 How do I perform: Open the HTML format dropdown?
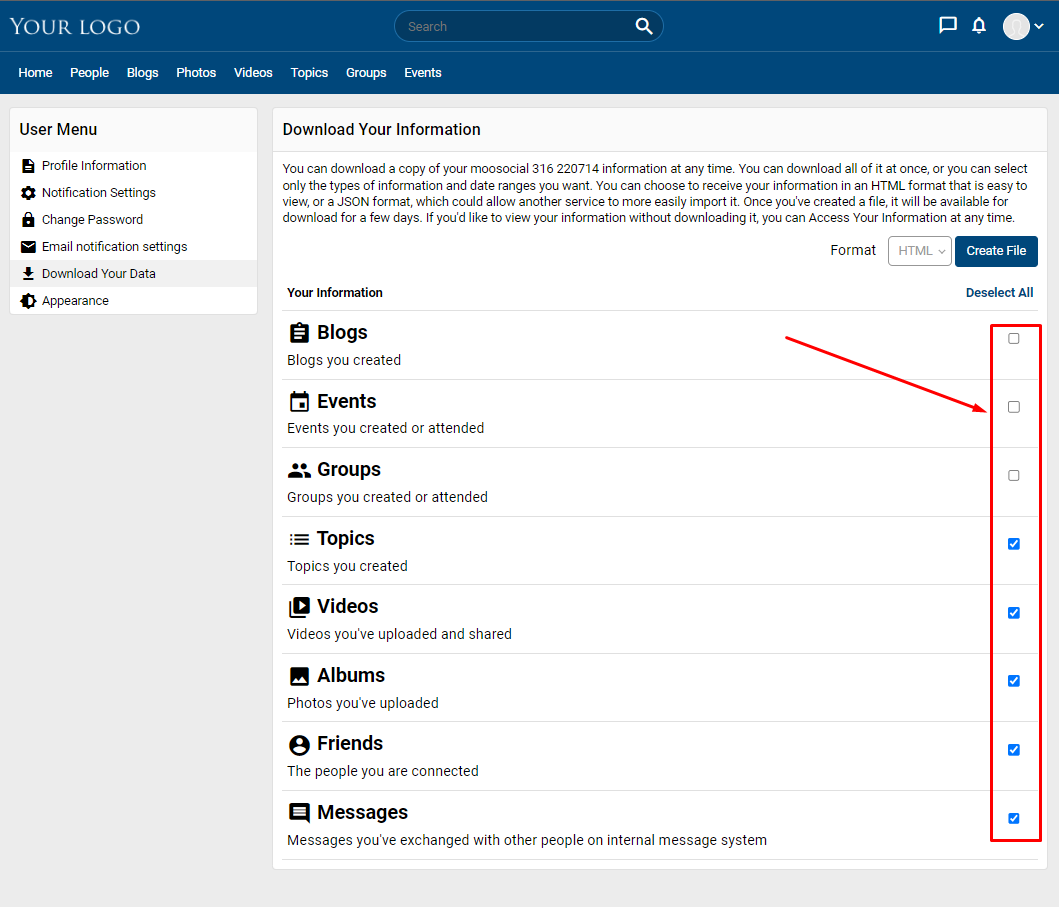pos(920,251)
